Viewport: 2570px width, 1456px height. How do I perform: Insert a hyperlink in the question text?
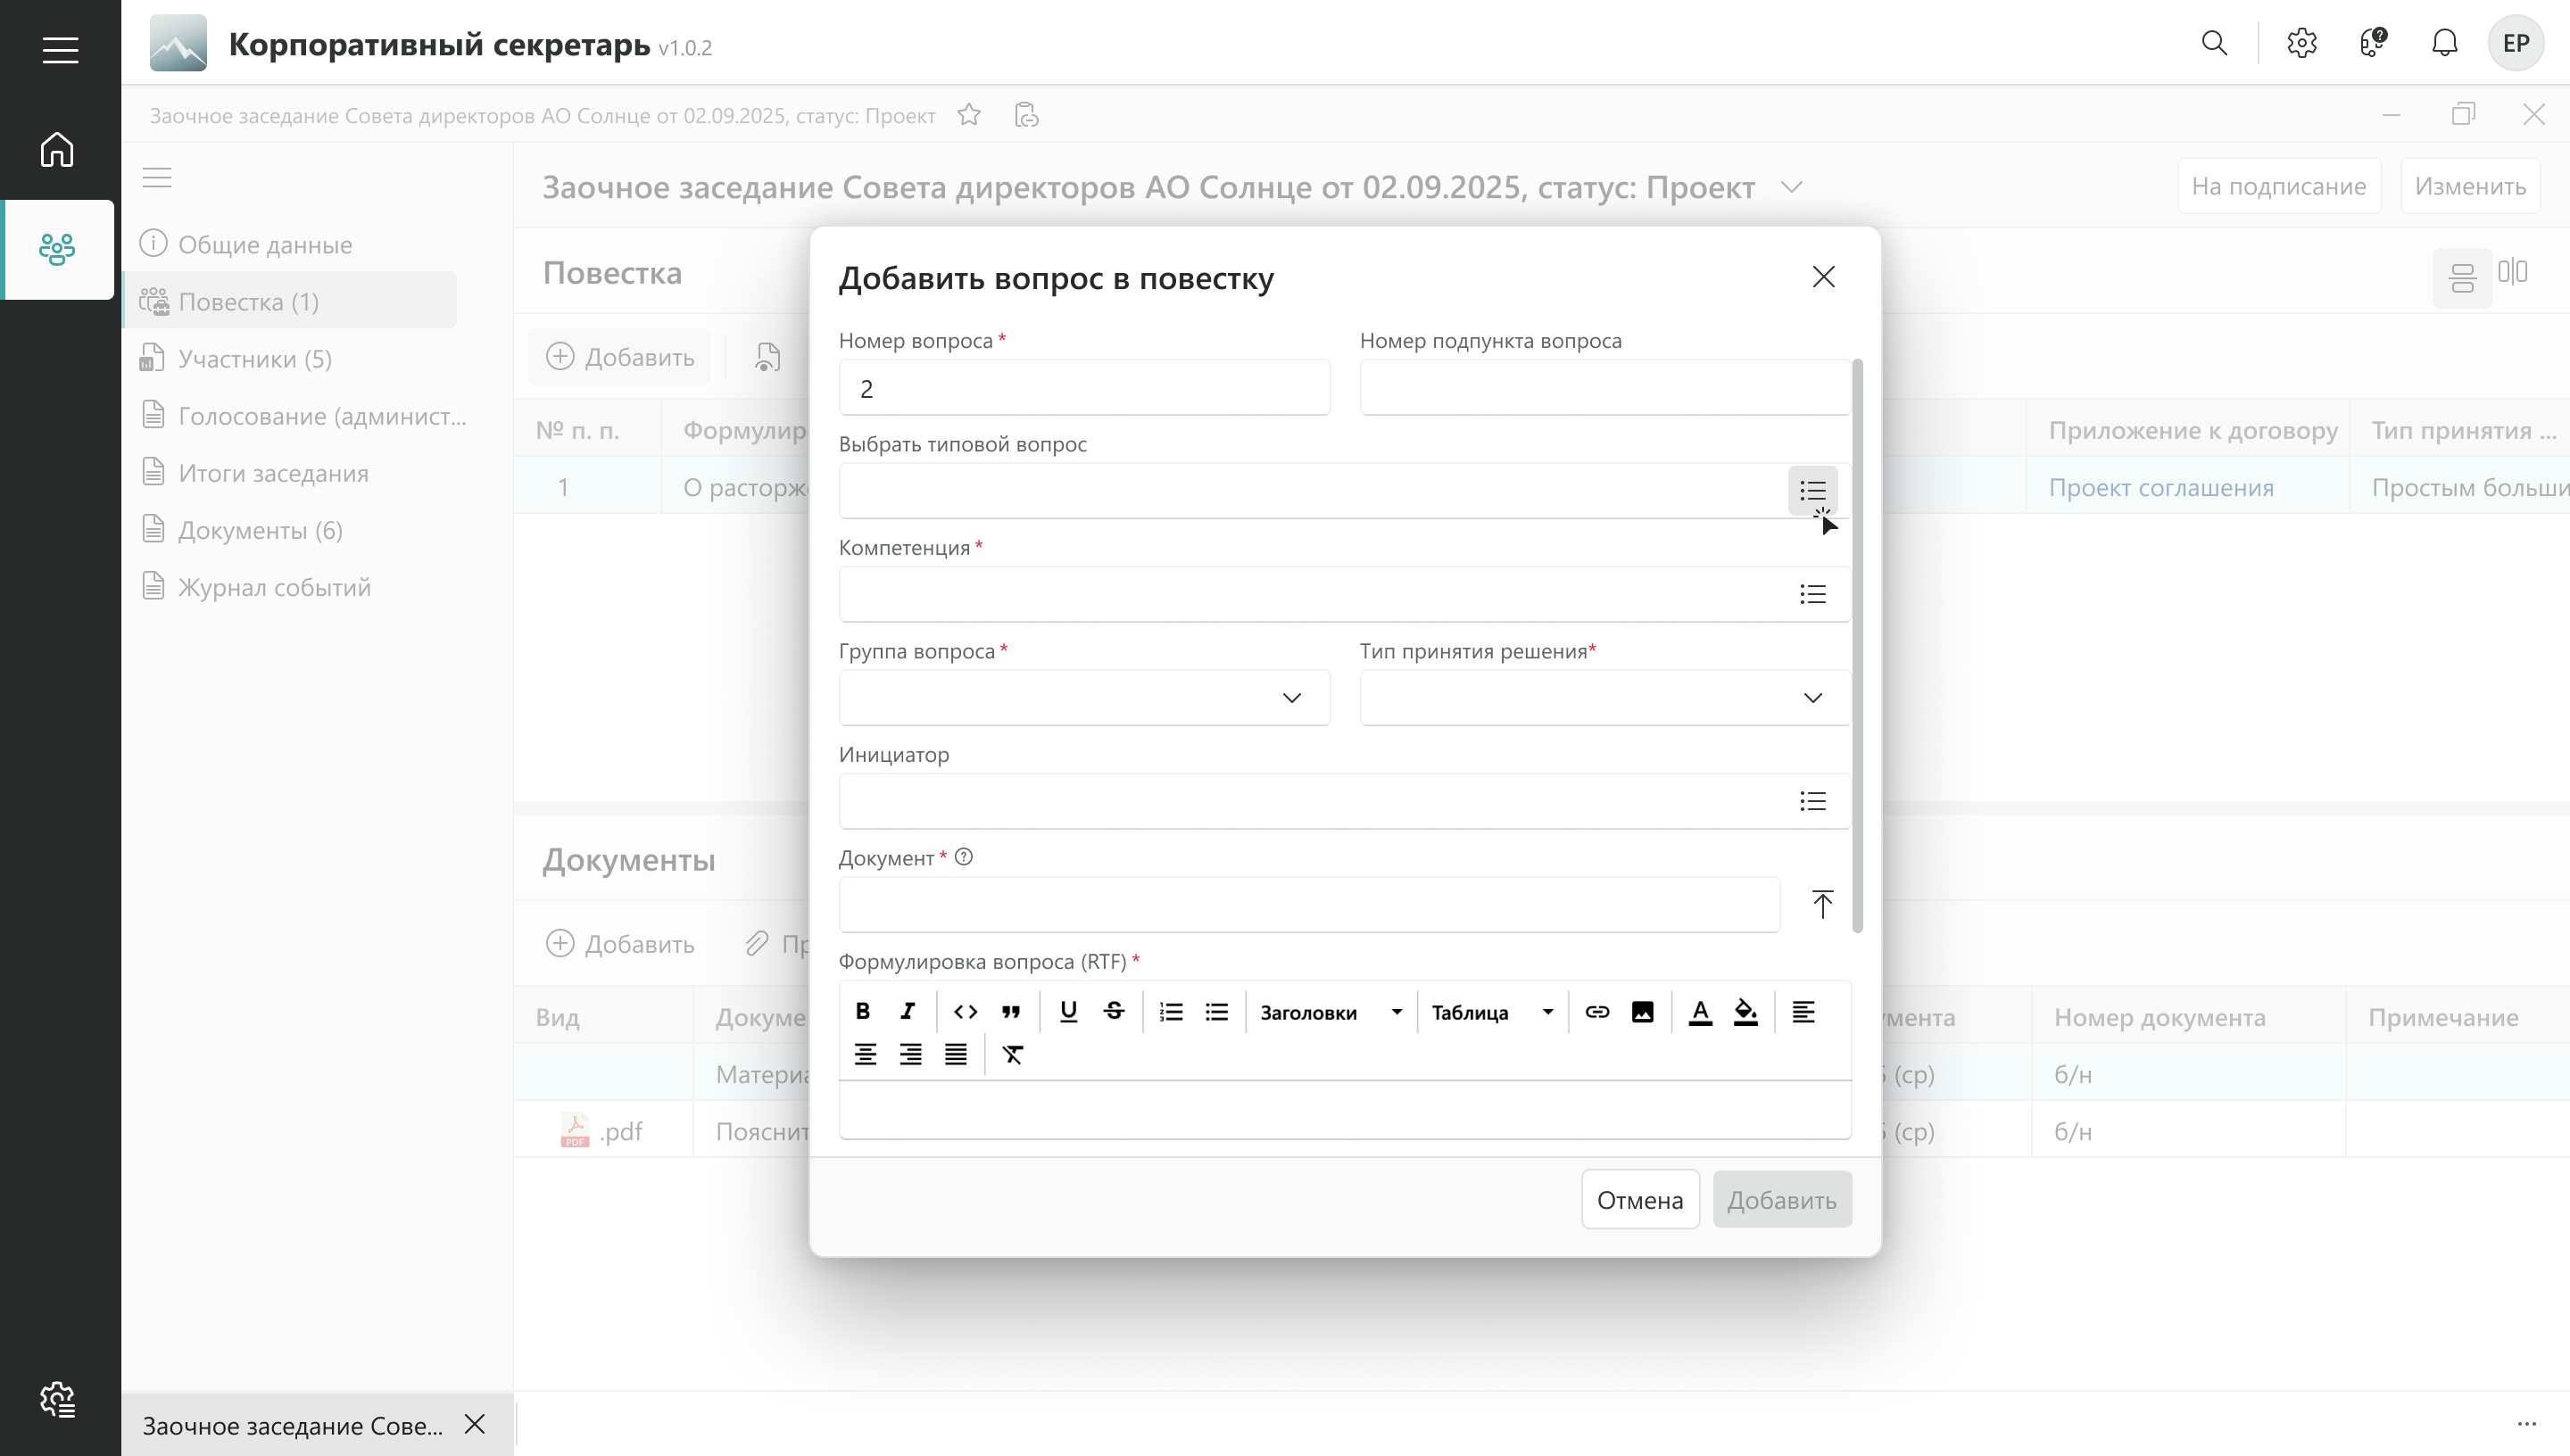coord(1597,1011)
